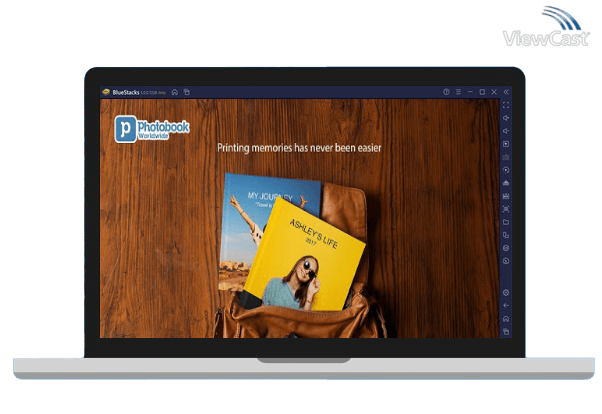The width and height of the screenshot is (602, 414).
Task: Click 'Printing memories has never been easier' text
Action: tap(299, 148)
